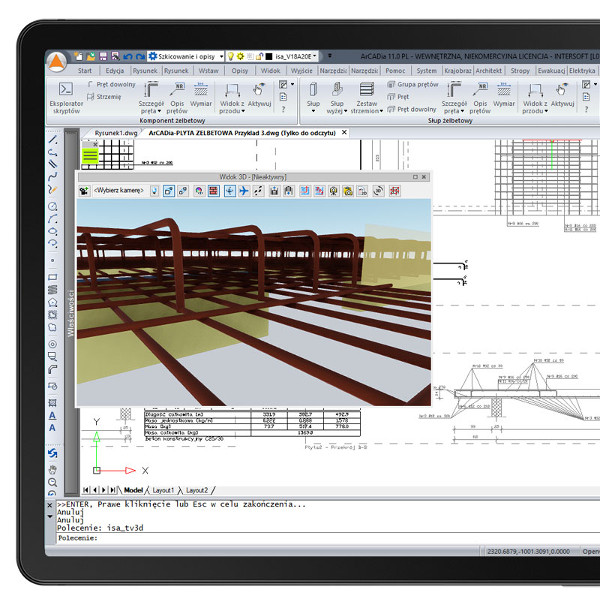Image resolution: width=600 pixels, height=605 pixels.
Task: Toggle the light bulb in Widok 3D toolbar
Action: click(154, 191)
